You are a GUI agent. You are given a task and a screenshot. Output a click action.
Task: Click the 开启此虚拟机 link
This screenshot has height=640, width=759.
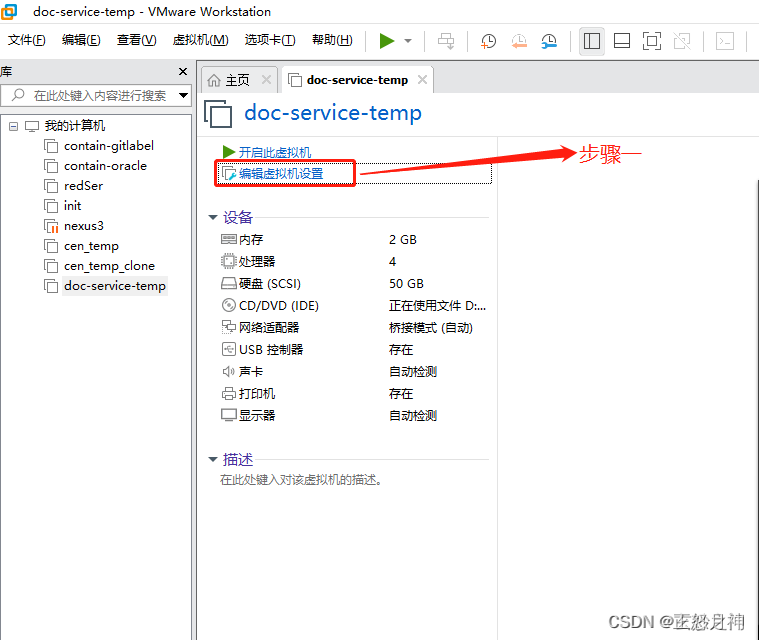(x=274, y=152)
